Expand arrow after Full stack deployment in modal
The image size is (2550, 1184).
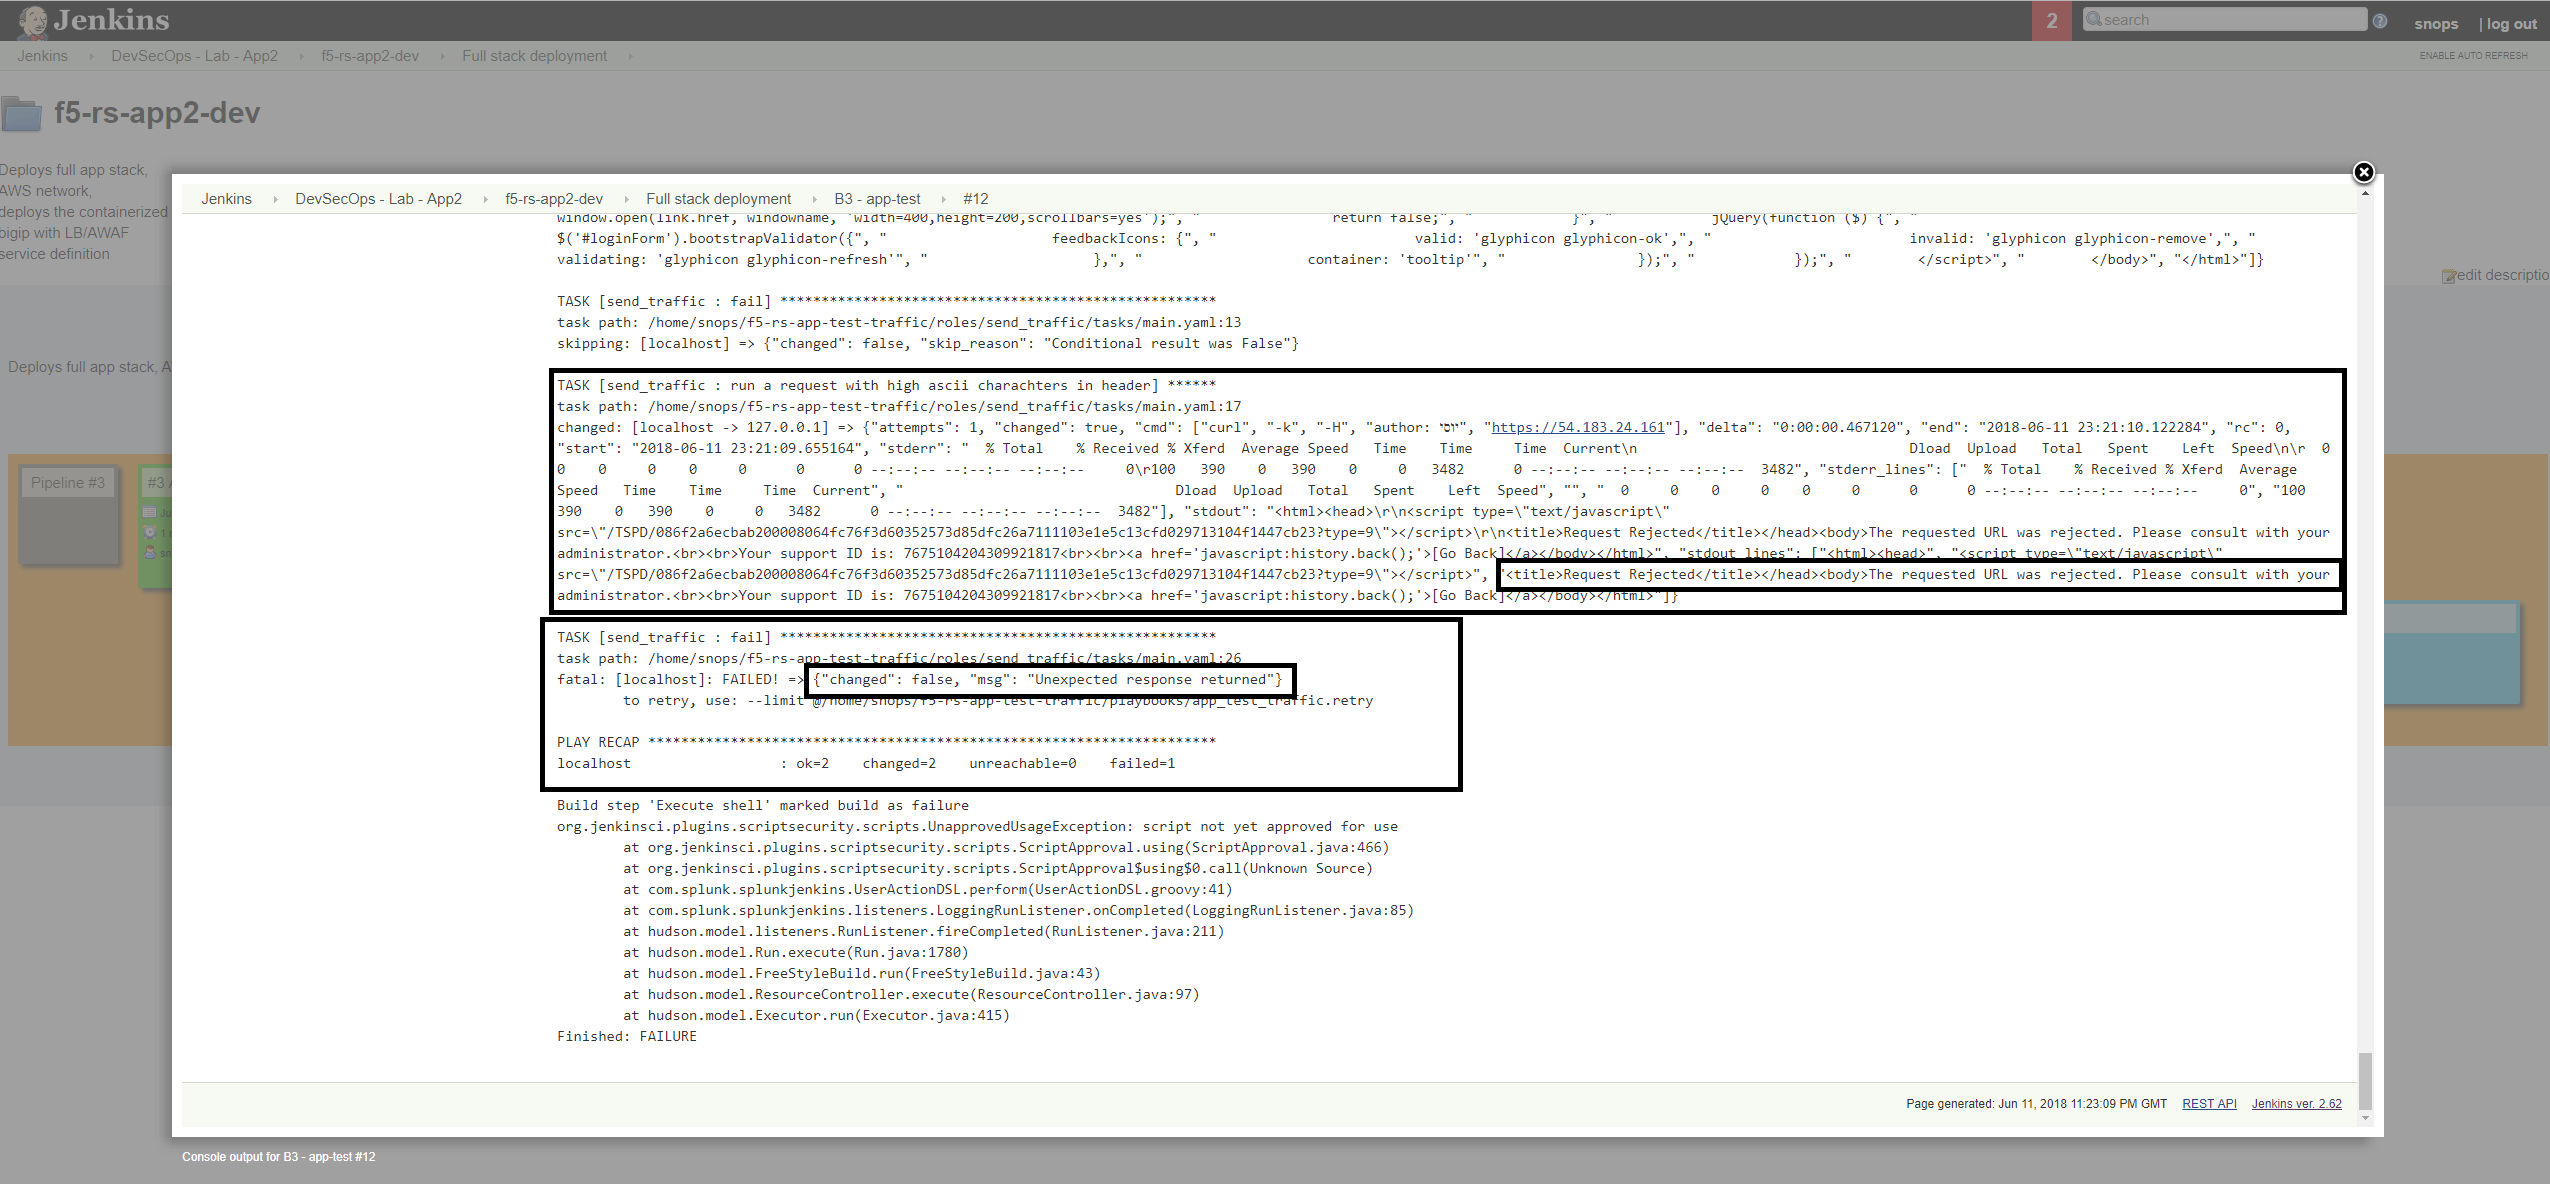(x=813, y=199)
